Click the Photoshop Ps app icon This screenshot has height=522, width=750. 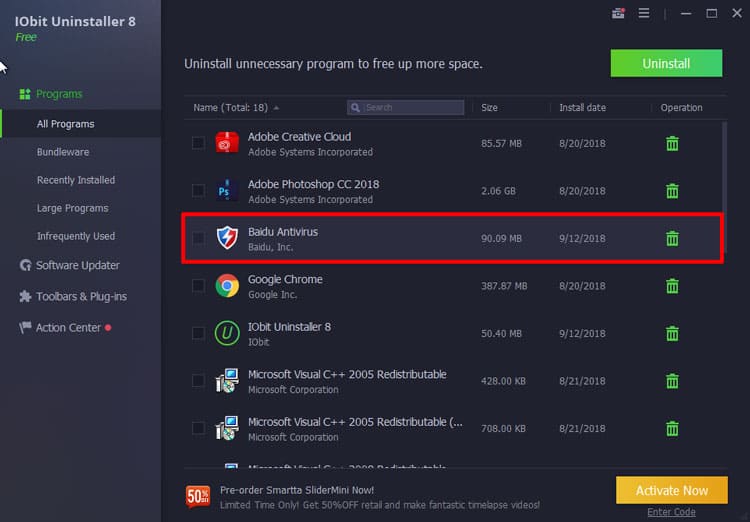click(227, 190)
